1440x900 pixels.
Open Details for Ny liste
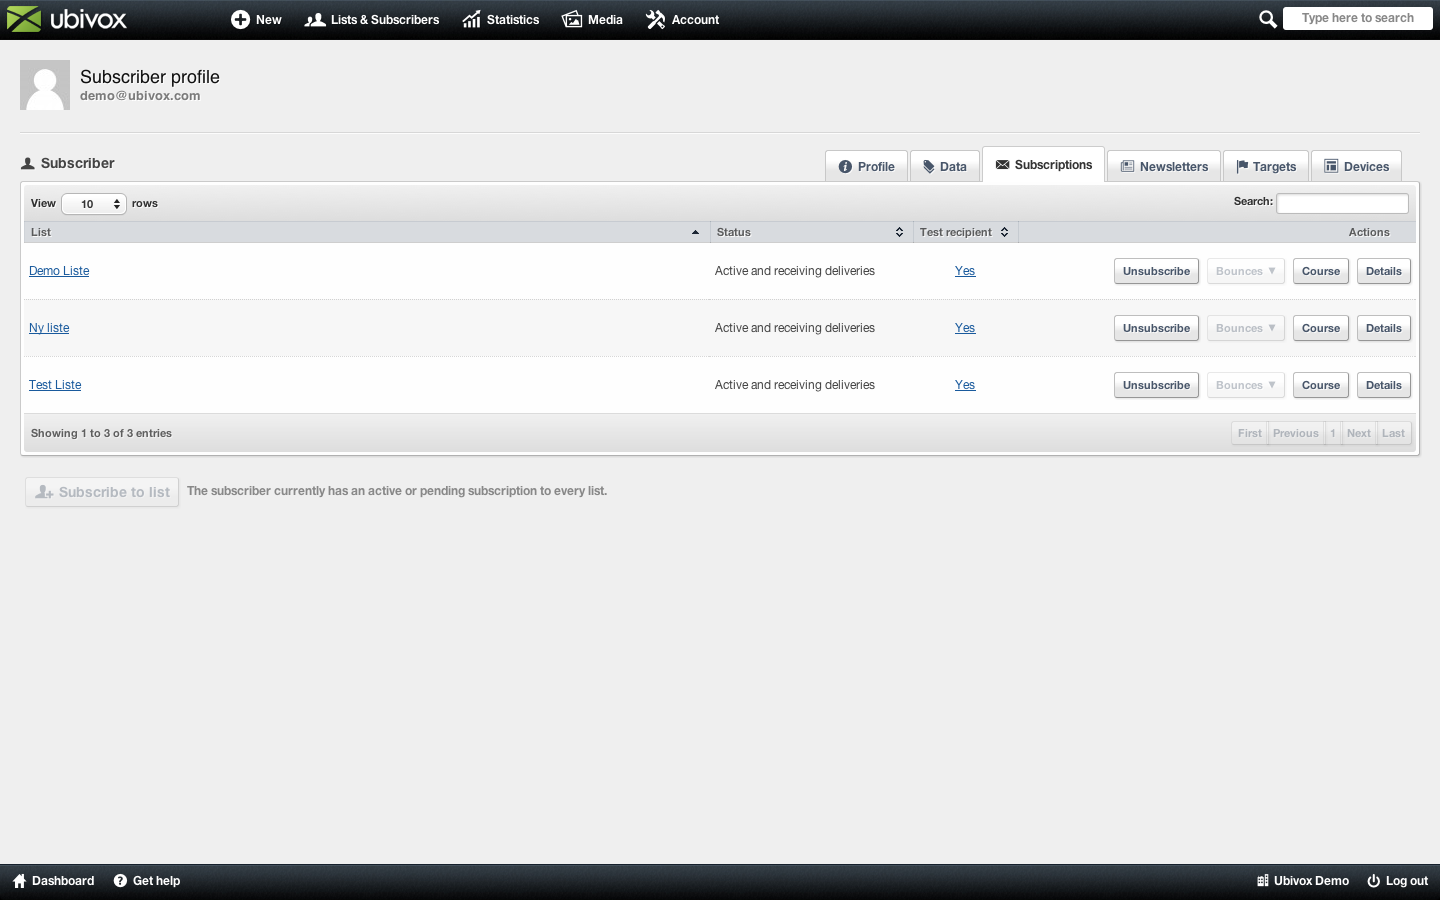(1383, 328)
